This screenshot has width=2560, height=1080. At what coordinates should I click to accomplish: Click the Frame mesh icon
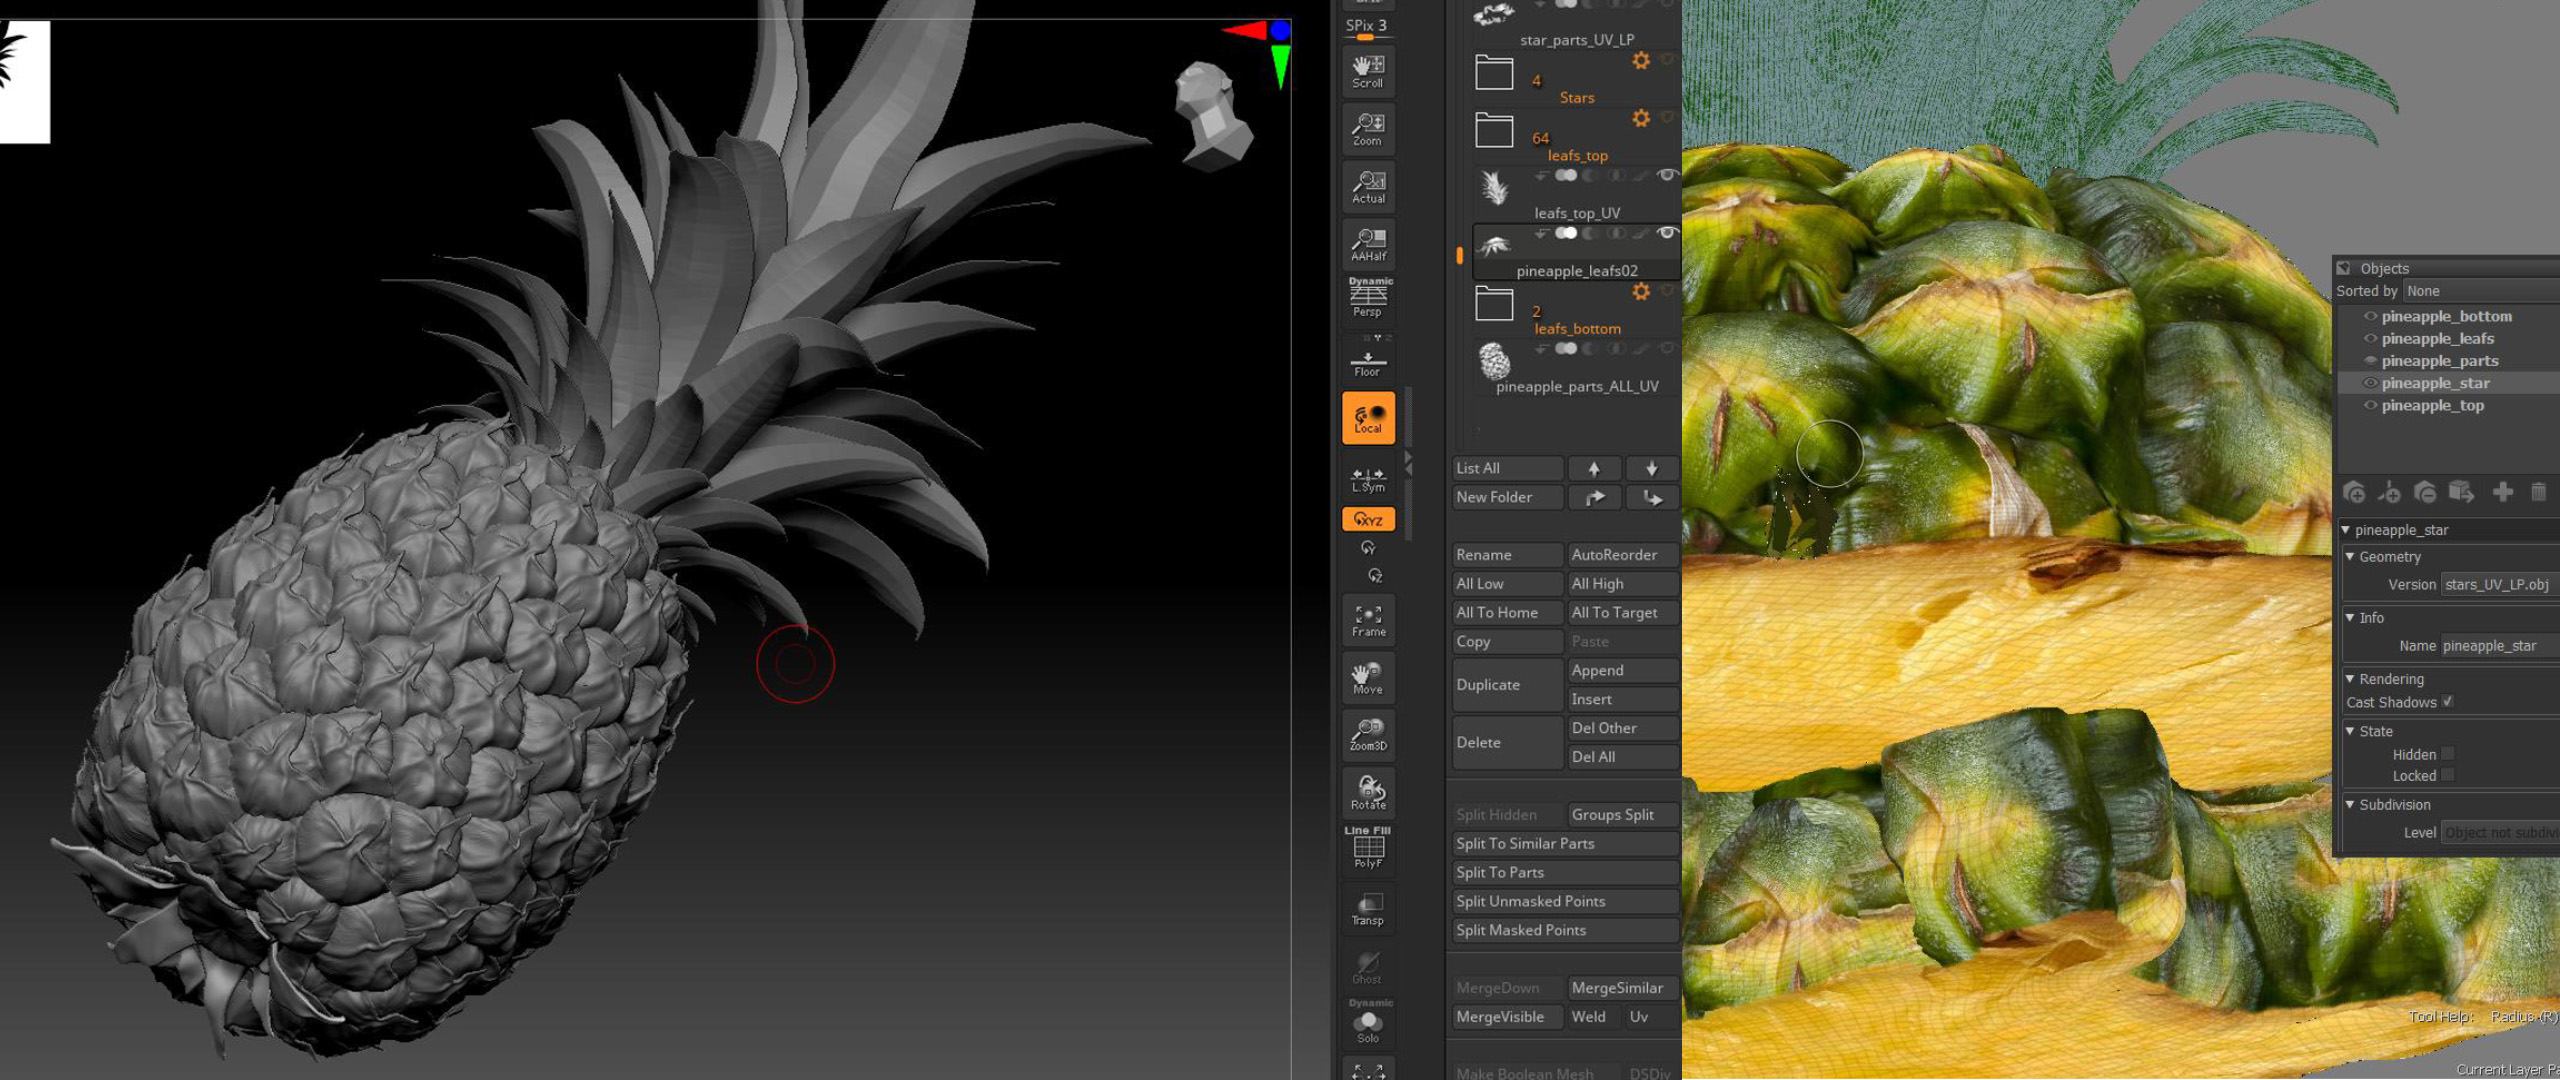pyautogui.click(x=1368, y=620)
